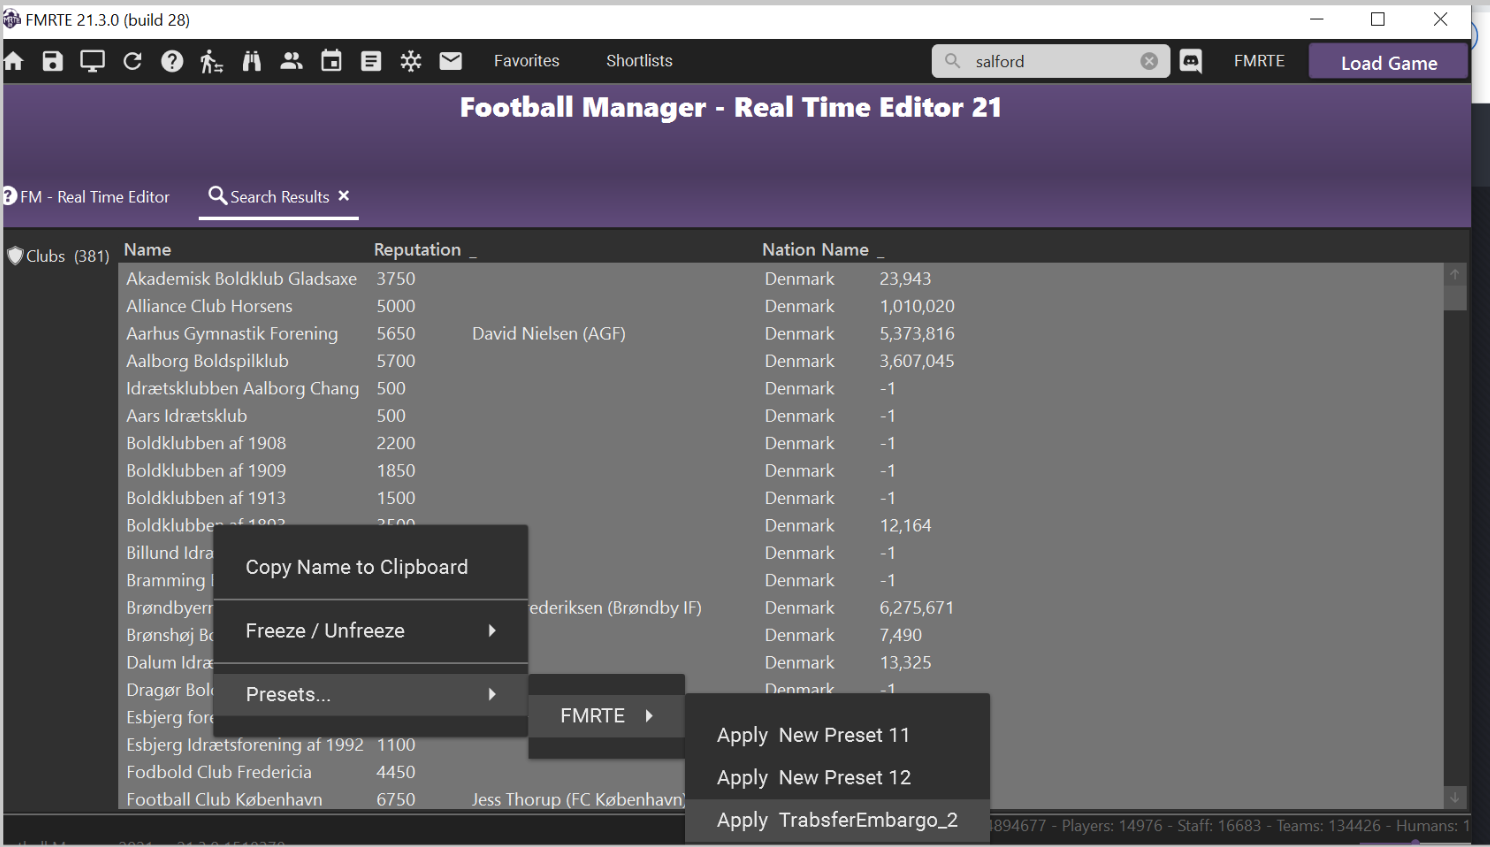
Task: Select Football Club København row
Action: 224,800
